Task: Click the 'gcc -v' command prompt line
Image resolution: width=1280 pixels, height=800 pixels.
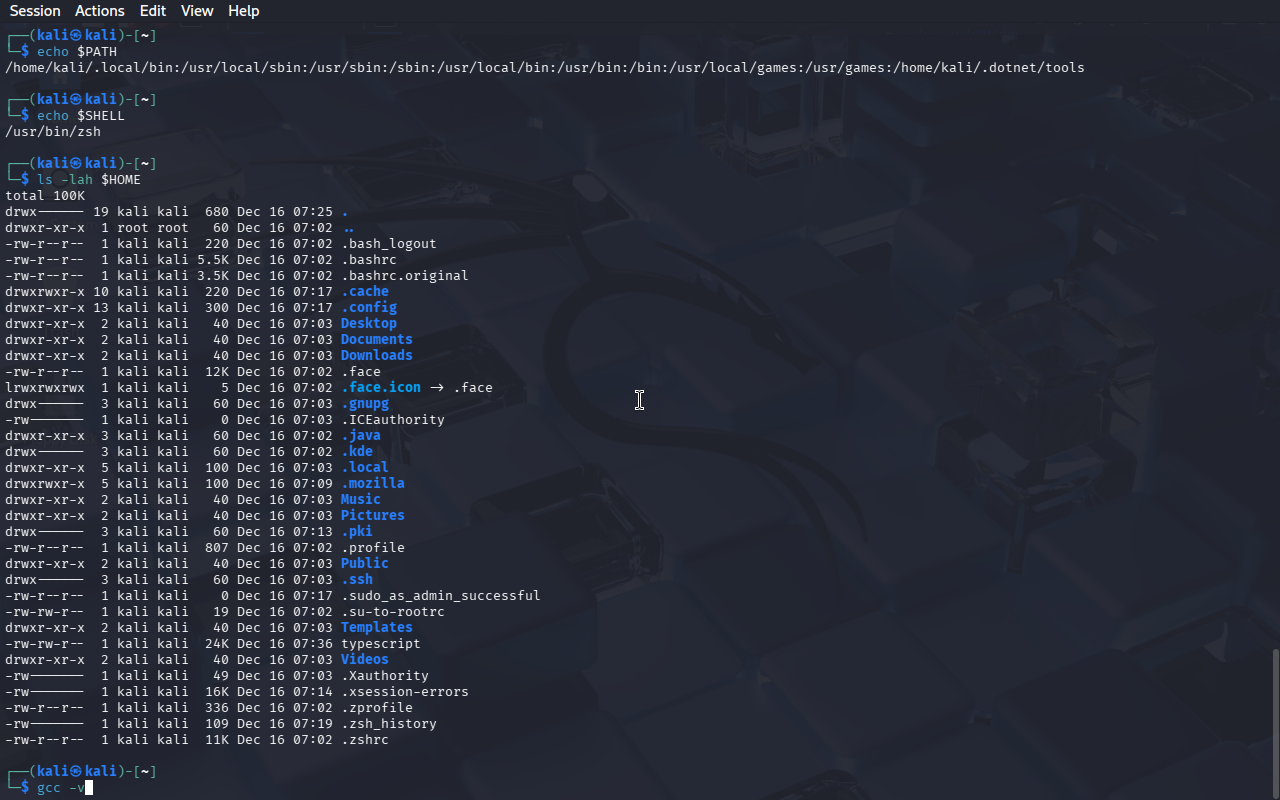Action: (x=60, y=788)
